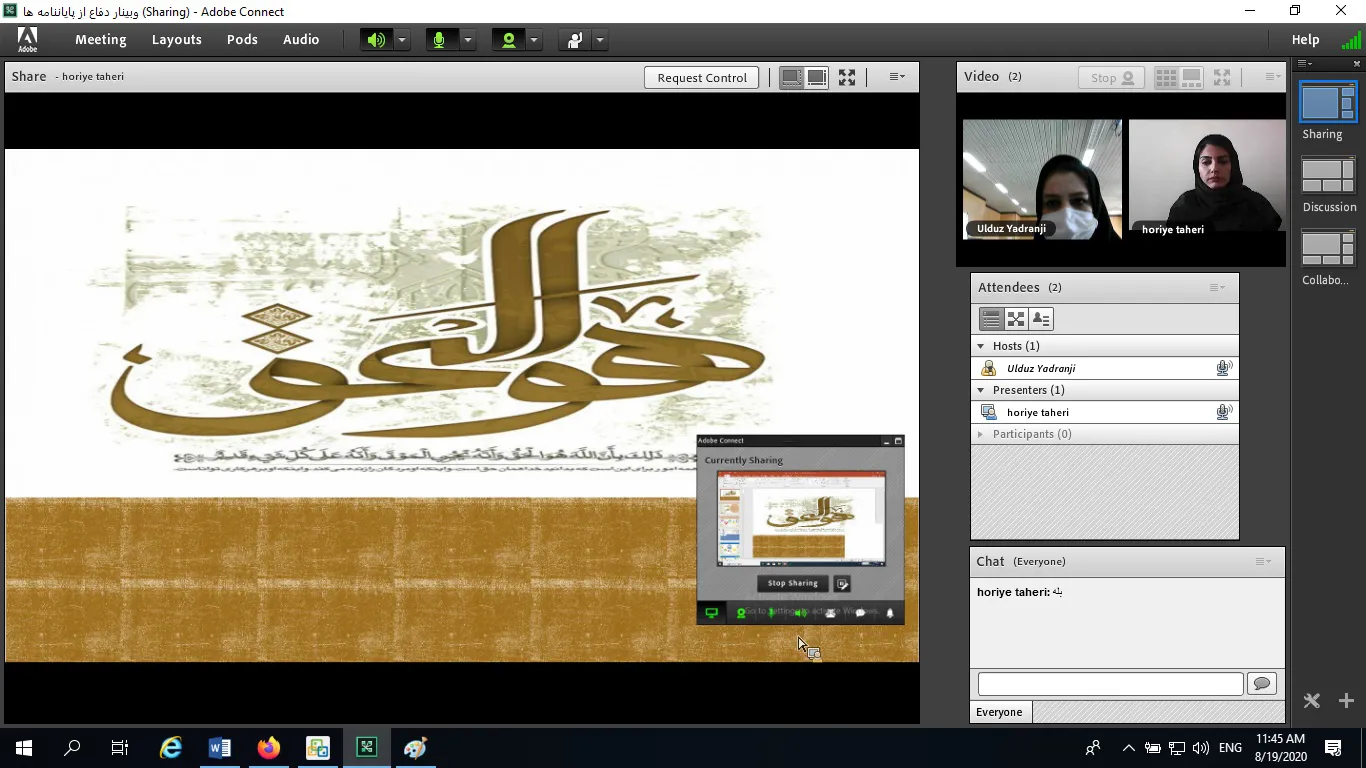Open the Layouts menu
This screenshot has height=768, width=1366.
(177, 40)
